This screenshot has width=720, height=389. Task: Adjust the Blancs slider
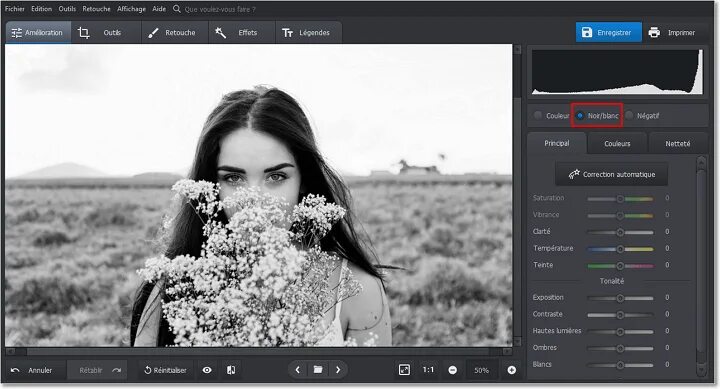click(x=620, y=365)
